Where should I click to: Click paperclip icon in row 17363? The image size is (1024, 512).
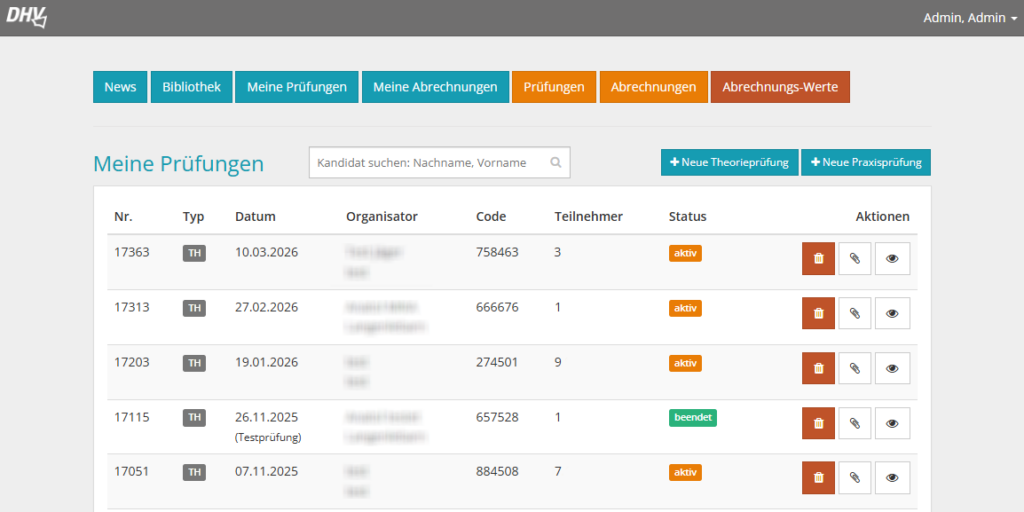[x=854, y=258]
